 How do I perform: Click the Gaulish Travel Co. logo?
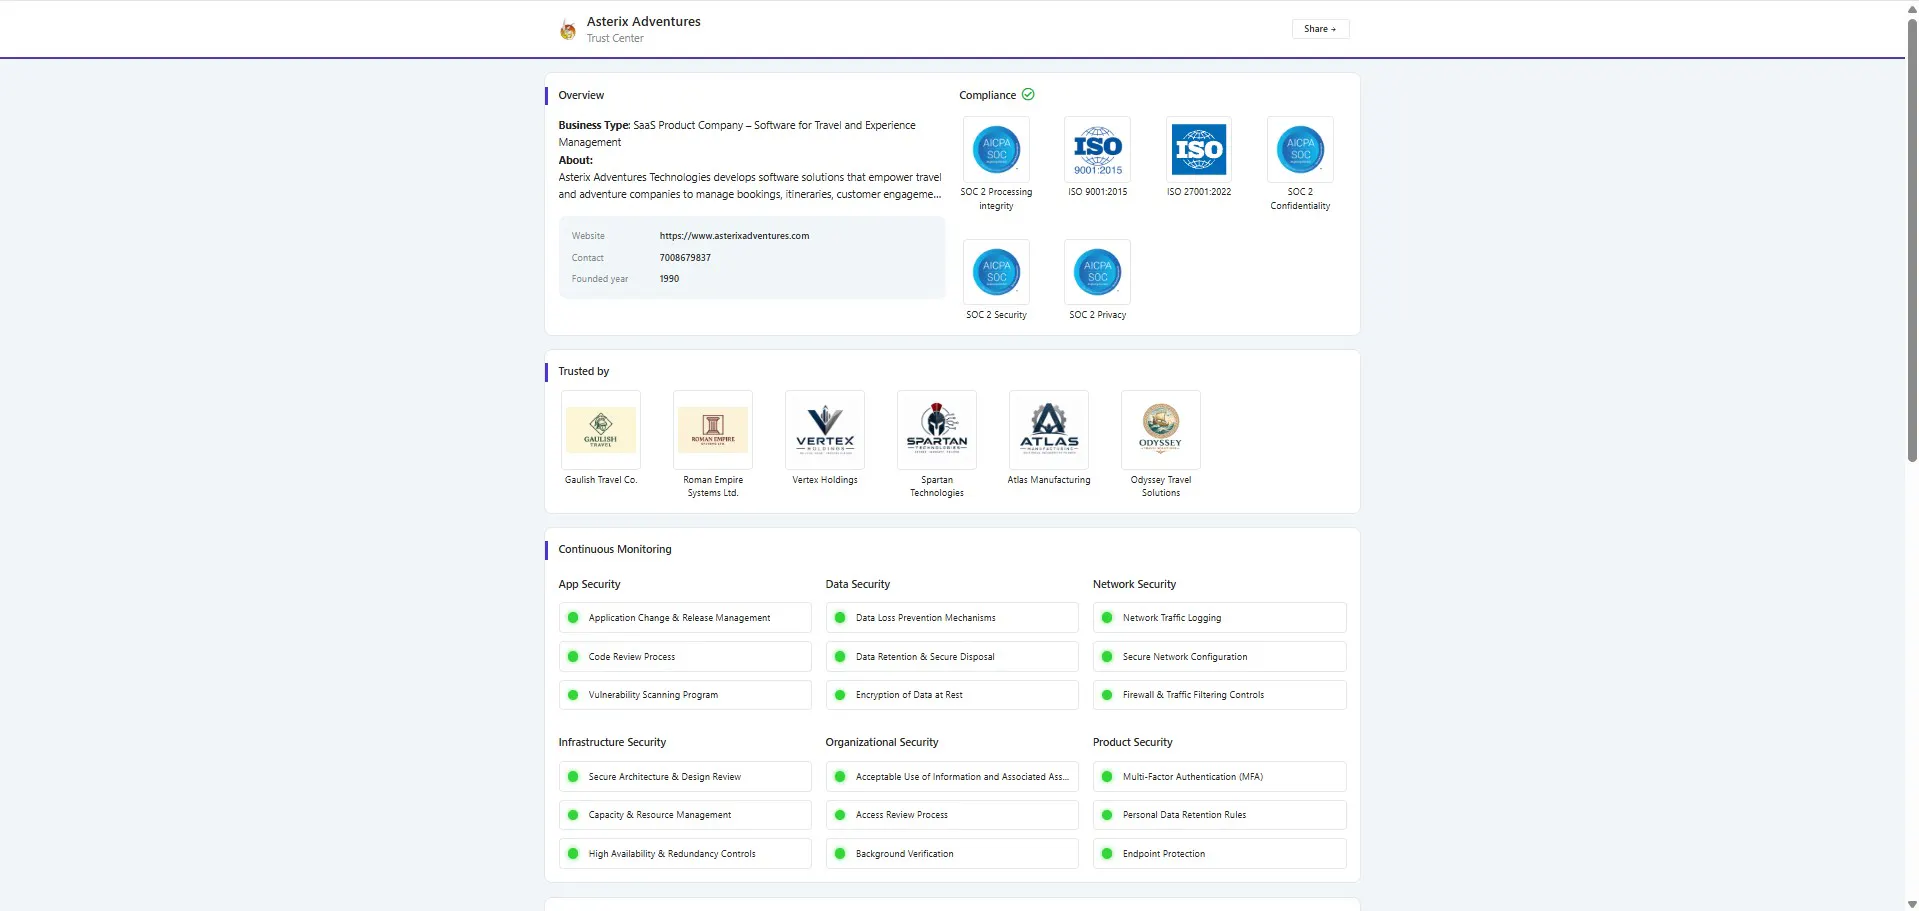click(x=601, y=430)
